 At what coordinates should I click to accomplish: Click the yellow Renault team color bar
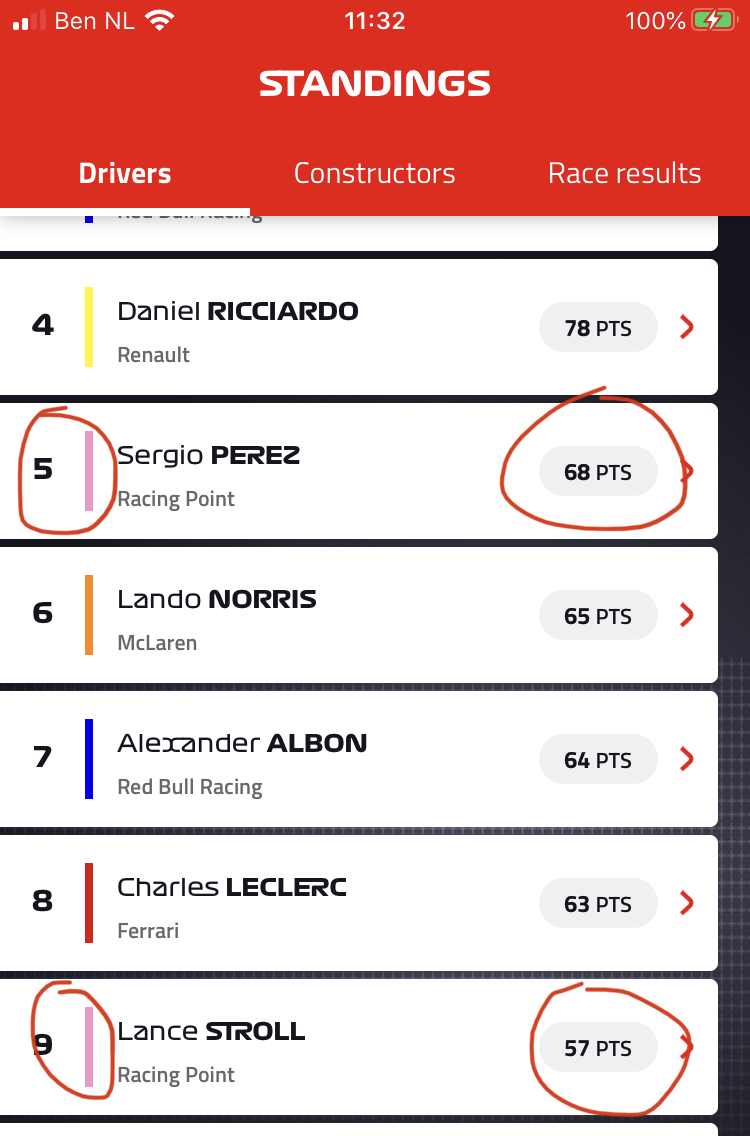pos(89,327)
